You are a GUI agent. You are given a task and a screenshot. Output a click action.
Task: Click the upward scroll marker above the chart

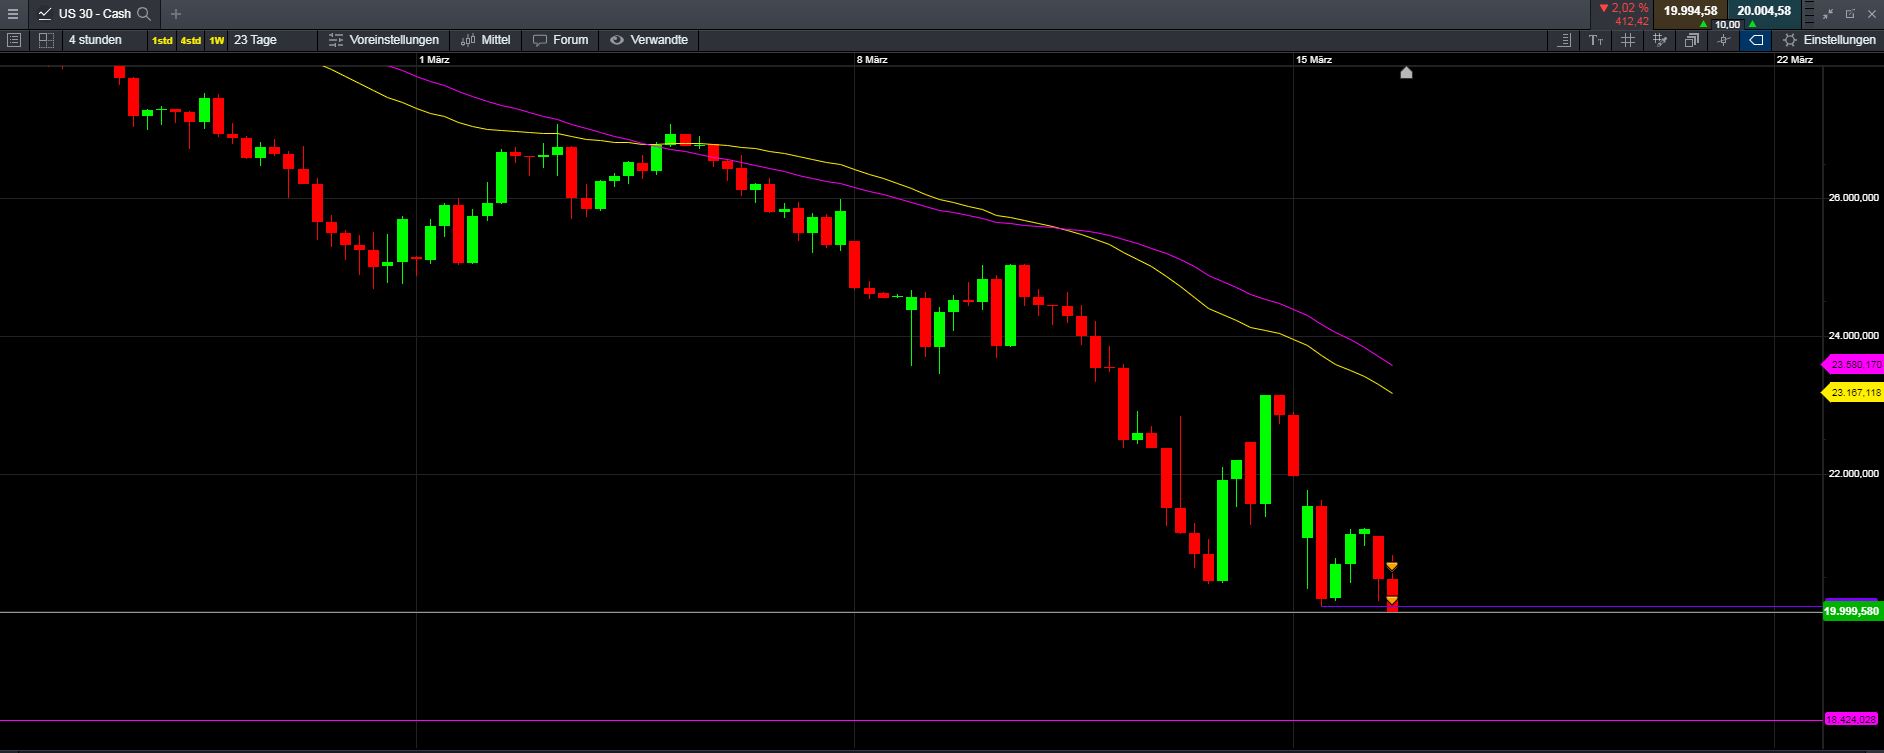(1406, 72)
